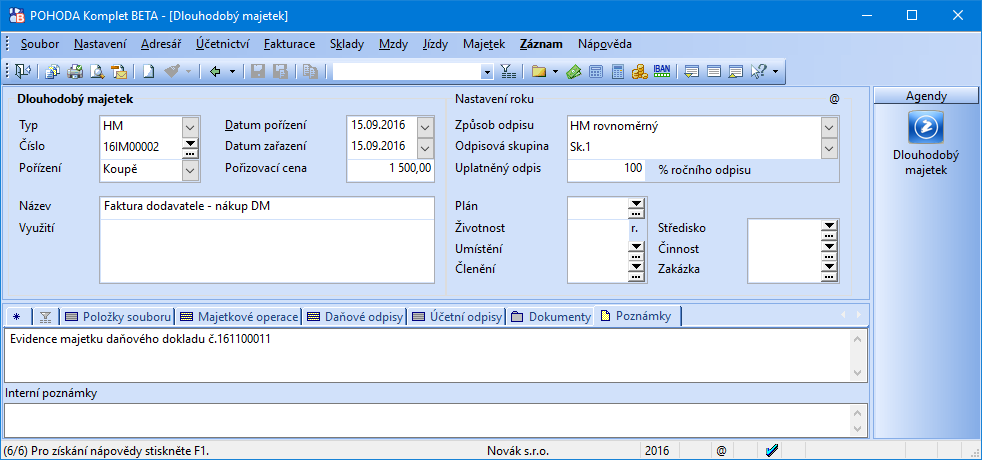
Task: Click the year 2016 in status bar
Action: pos(657,451)
